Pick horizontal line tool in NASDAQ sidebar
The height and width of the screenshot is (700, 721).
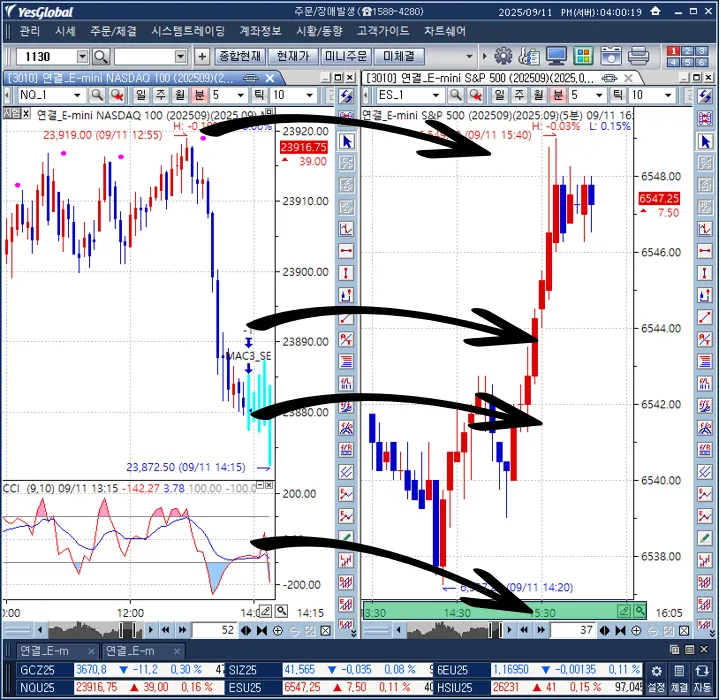(346, 251)
